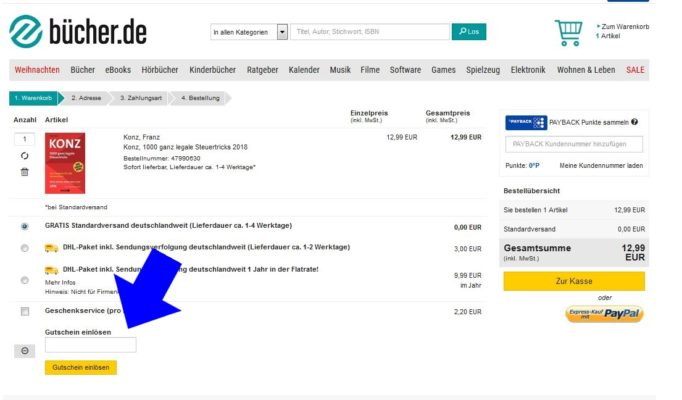Open the Hörbücher menu
The image size is (682, 400).
[160, 70]
